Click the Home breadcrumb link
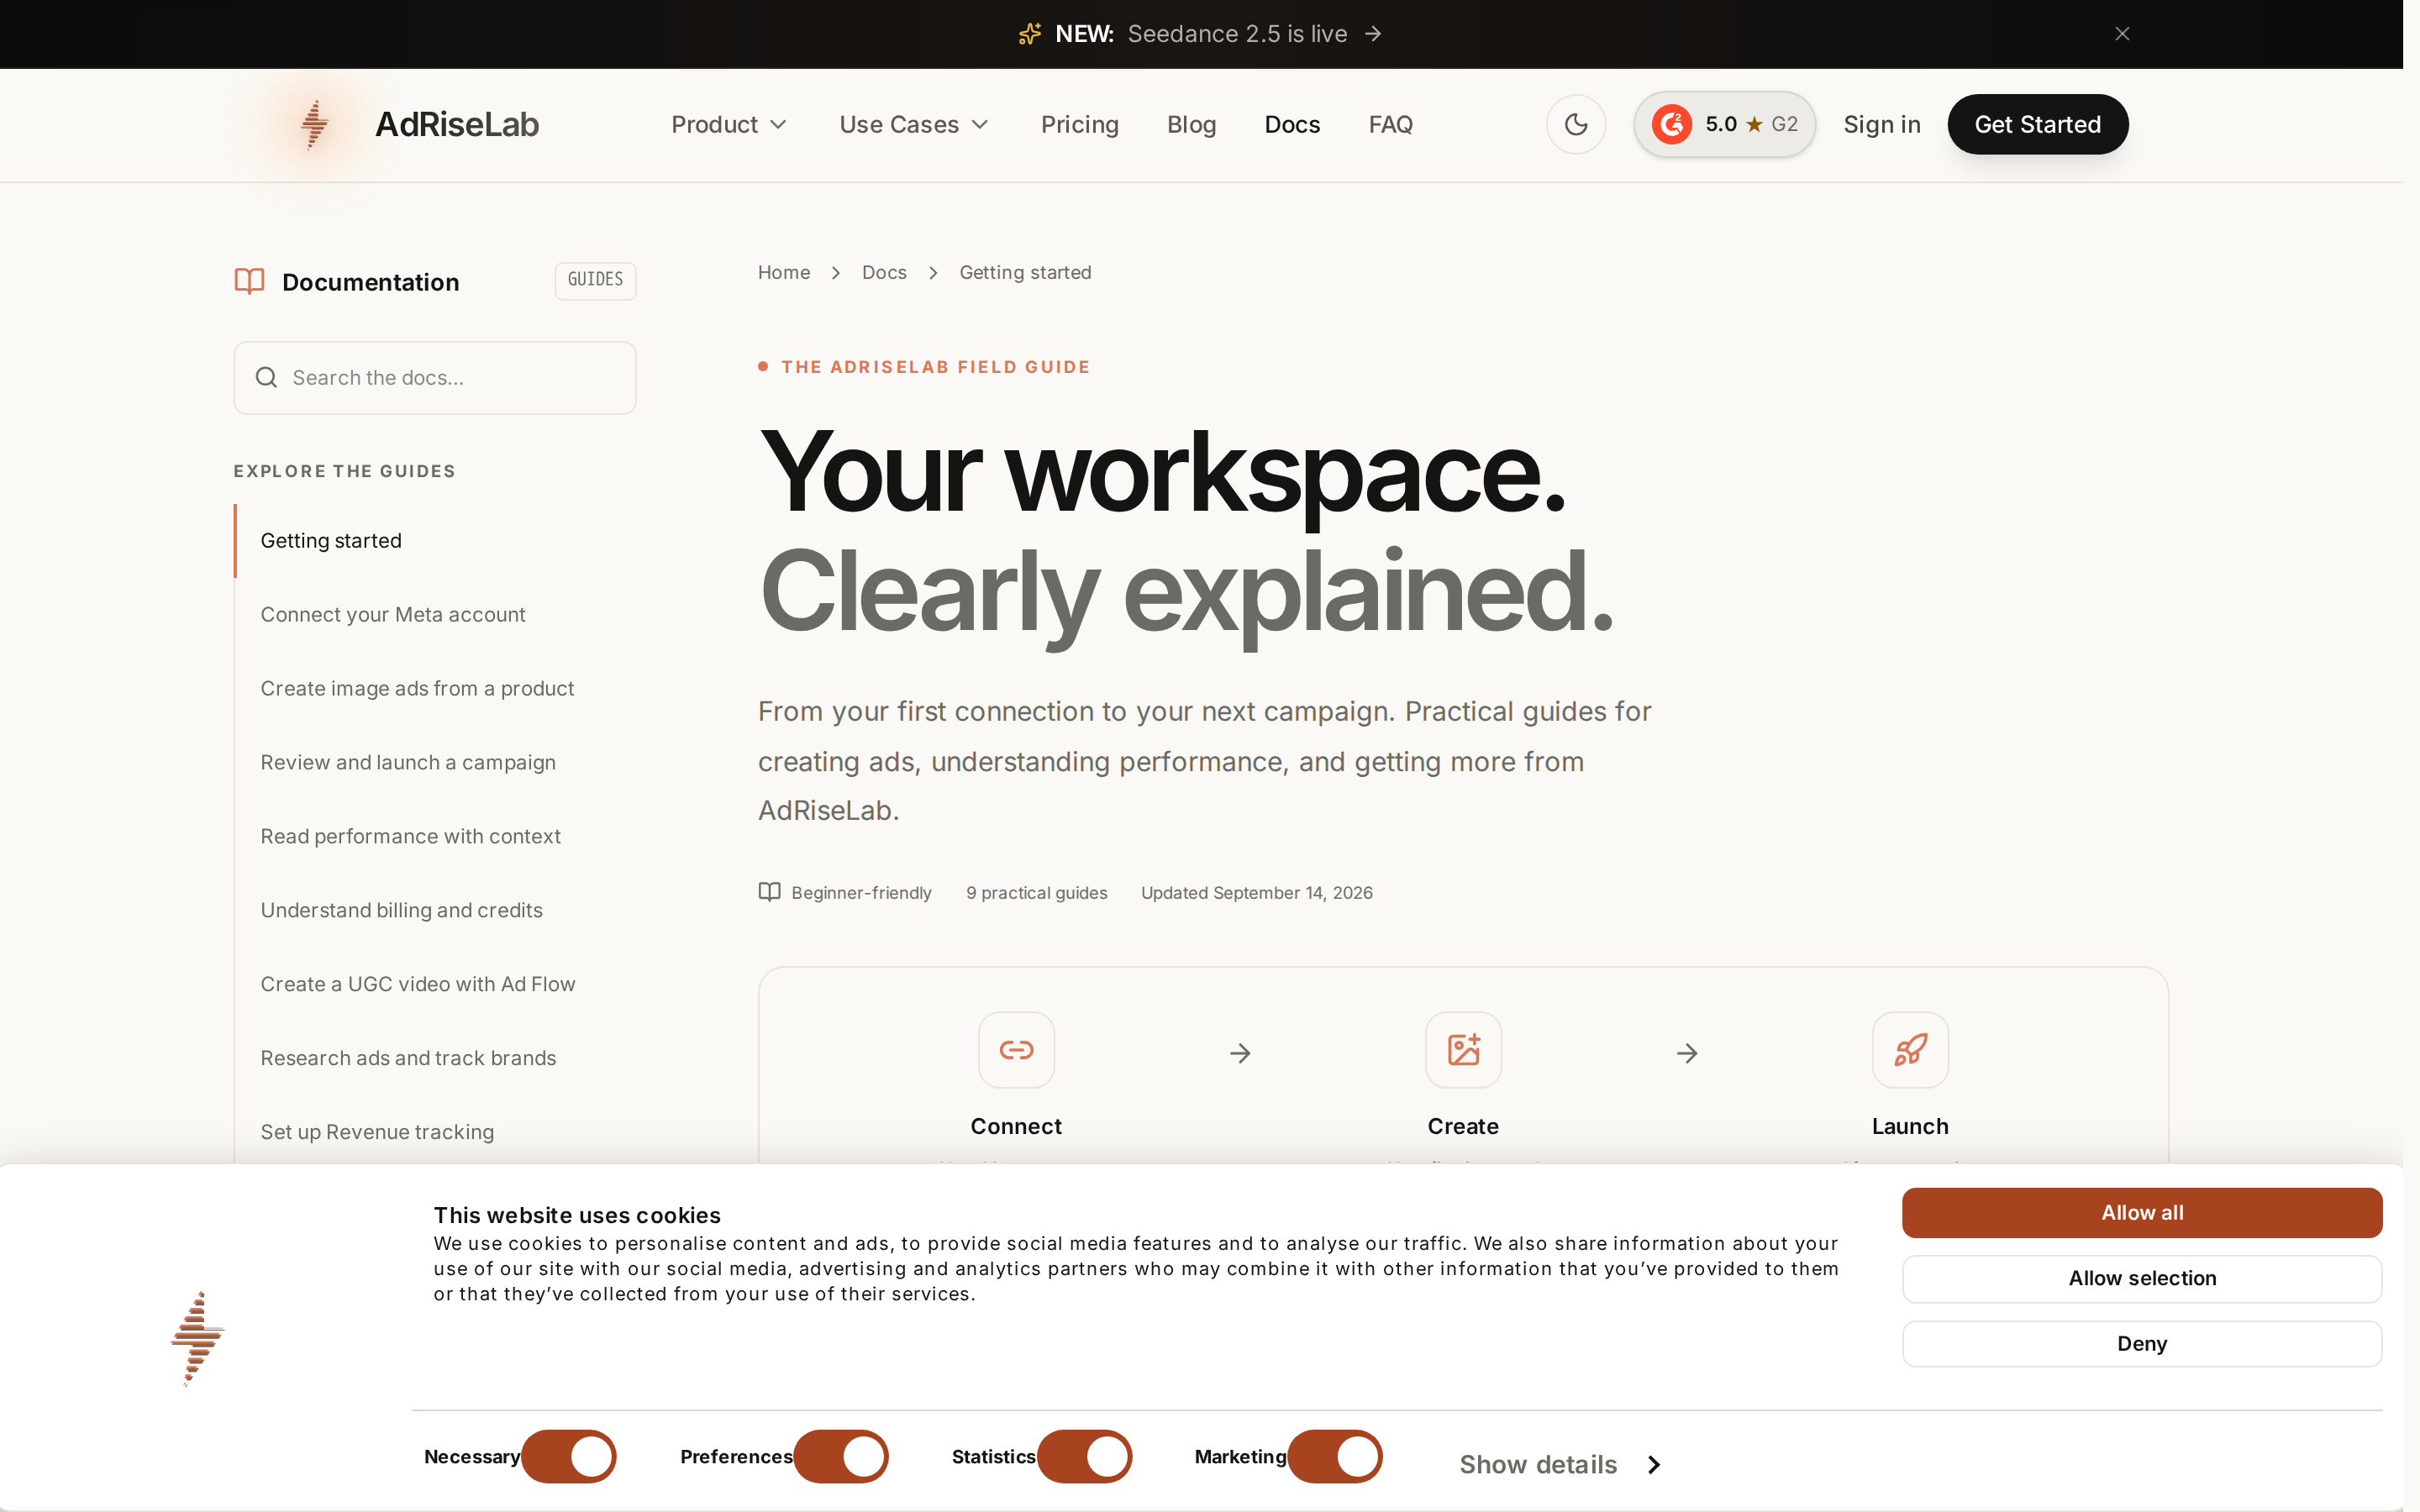 784,272
